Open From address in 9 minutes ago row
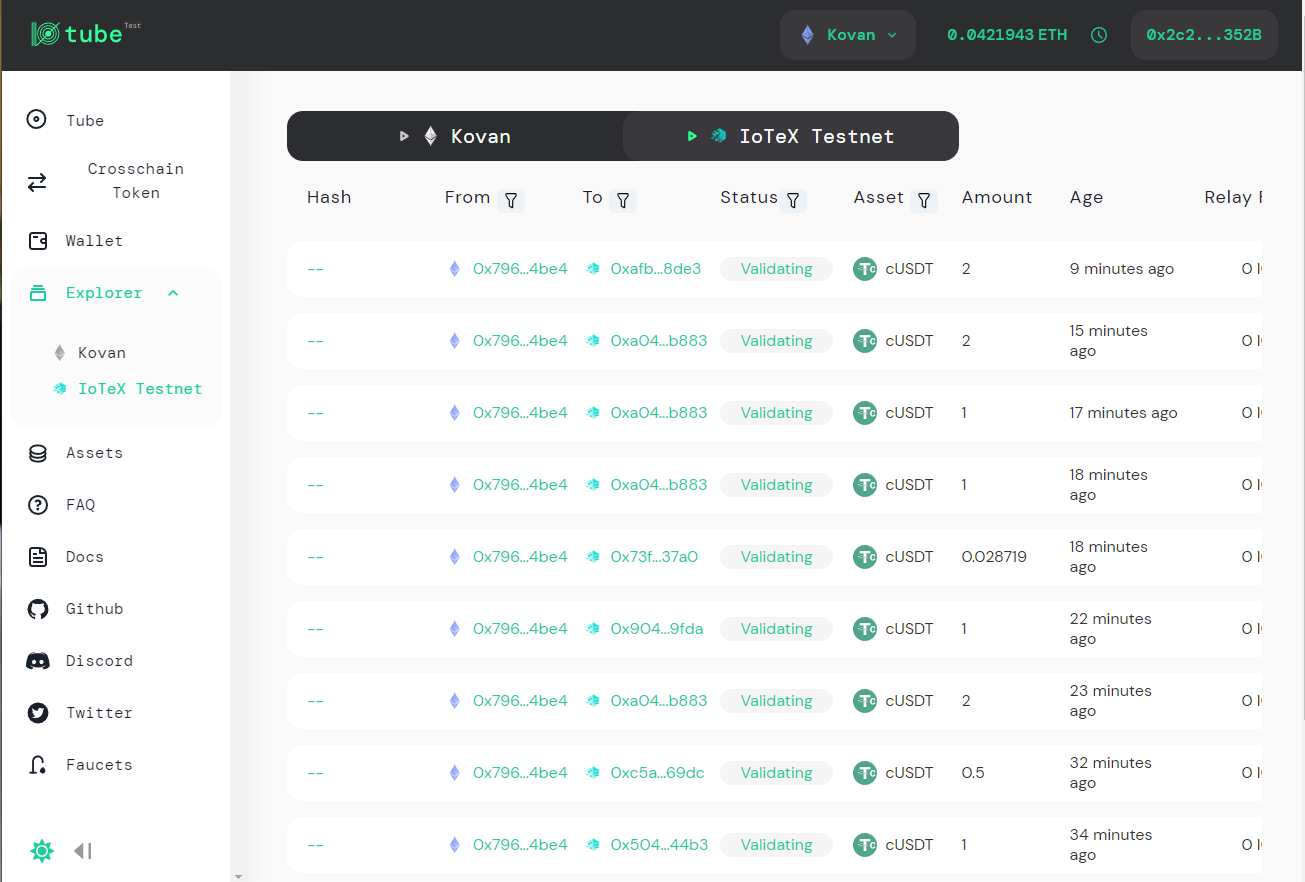The image size is (1305, 882). click(x=520, y=269)
